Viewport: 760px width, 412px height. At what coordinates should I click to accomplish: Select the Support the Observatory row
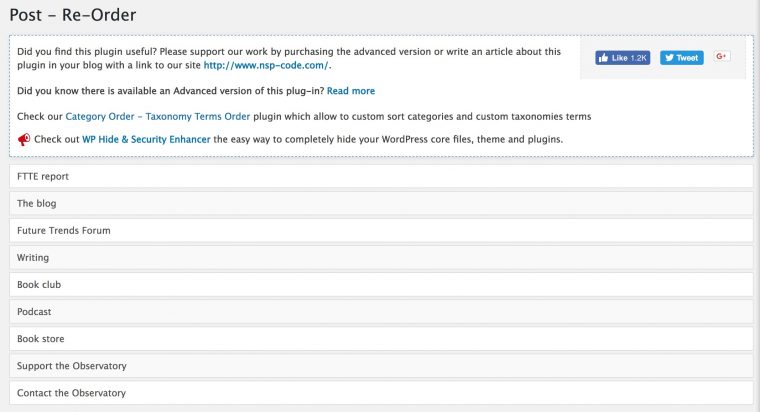(381, 366)
